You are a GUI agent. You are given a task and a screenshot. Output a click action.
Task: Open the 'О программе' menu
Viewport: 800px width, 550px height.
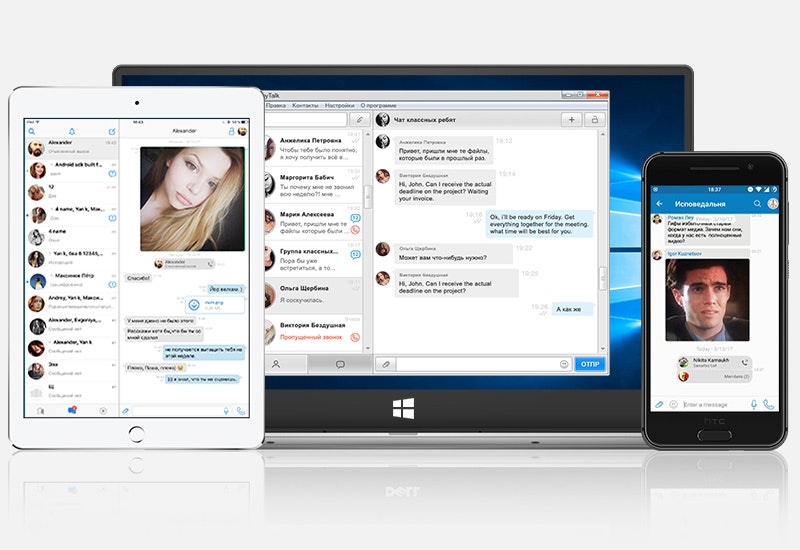pyautogui.click(x=379, y=105)
